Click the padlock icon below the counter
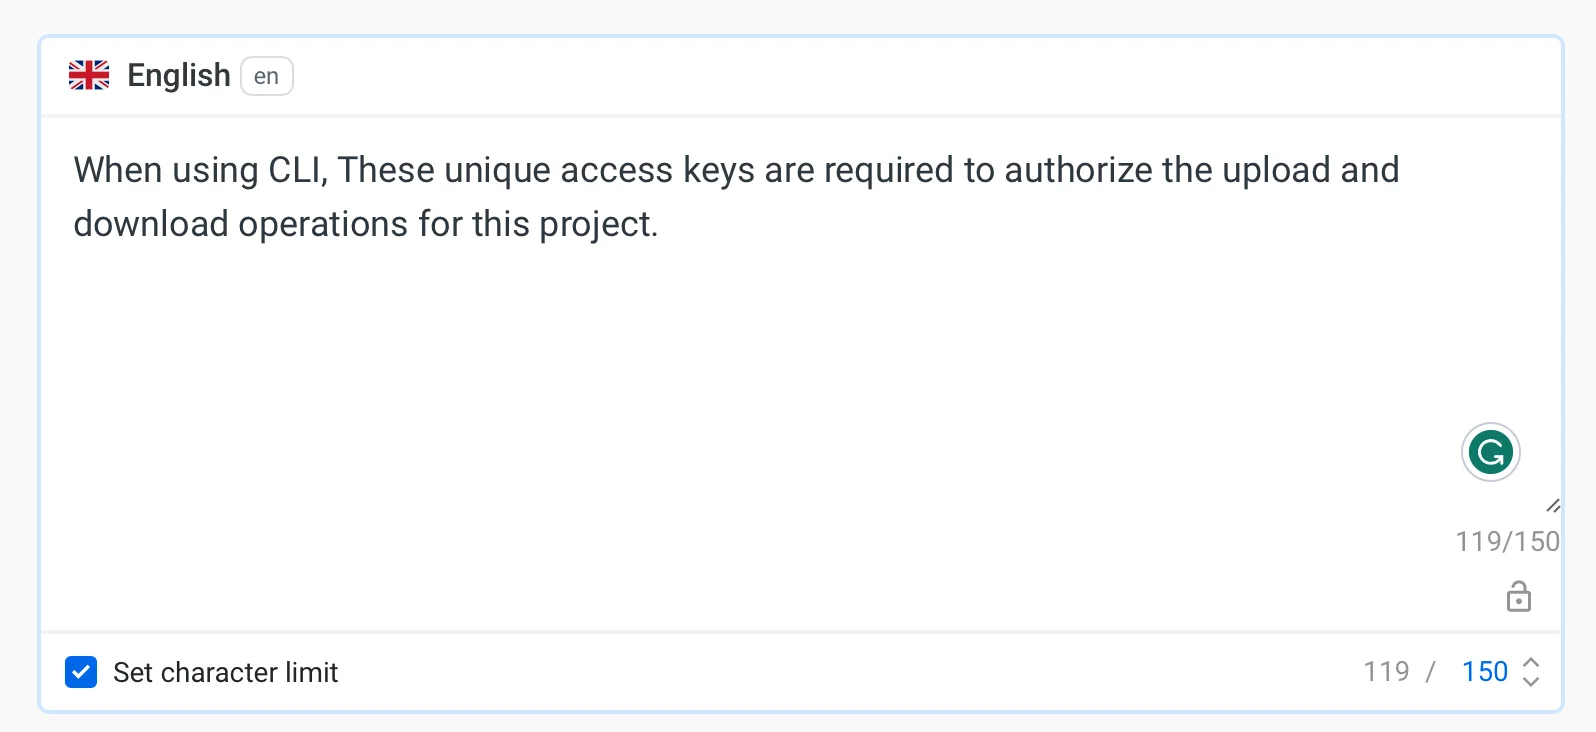This screenshot has width=1596, height=732. coord(1518,597)
